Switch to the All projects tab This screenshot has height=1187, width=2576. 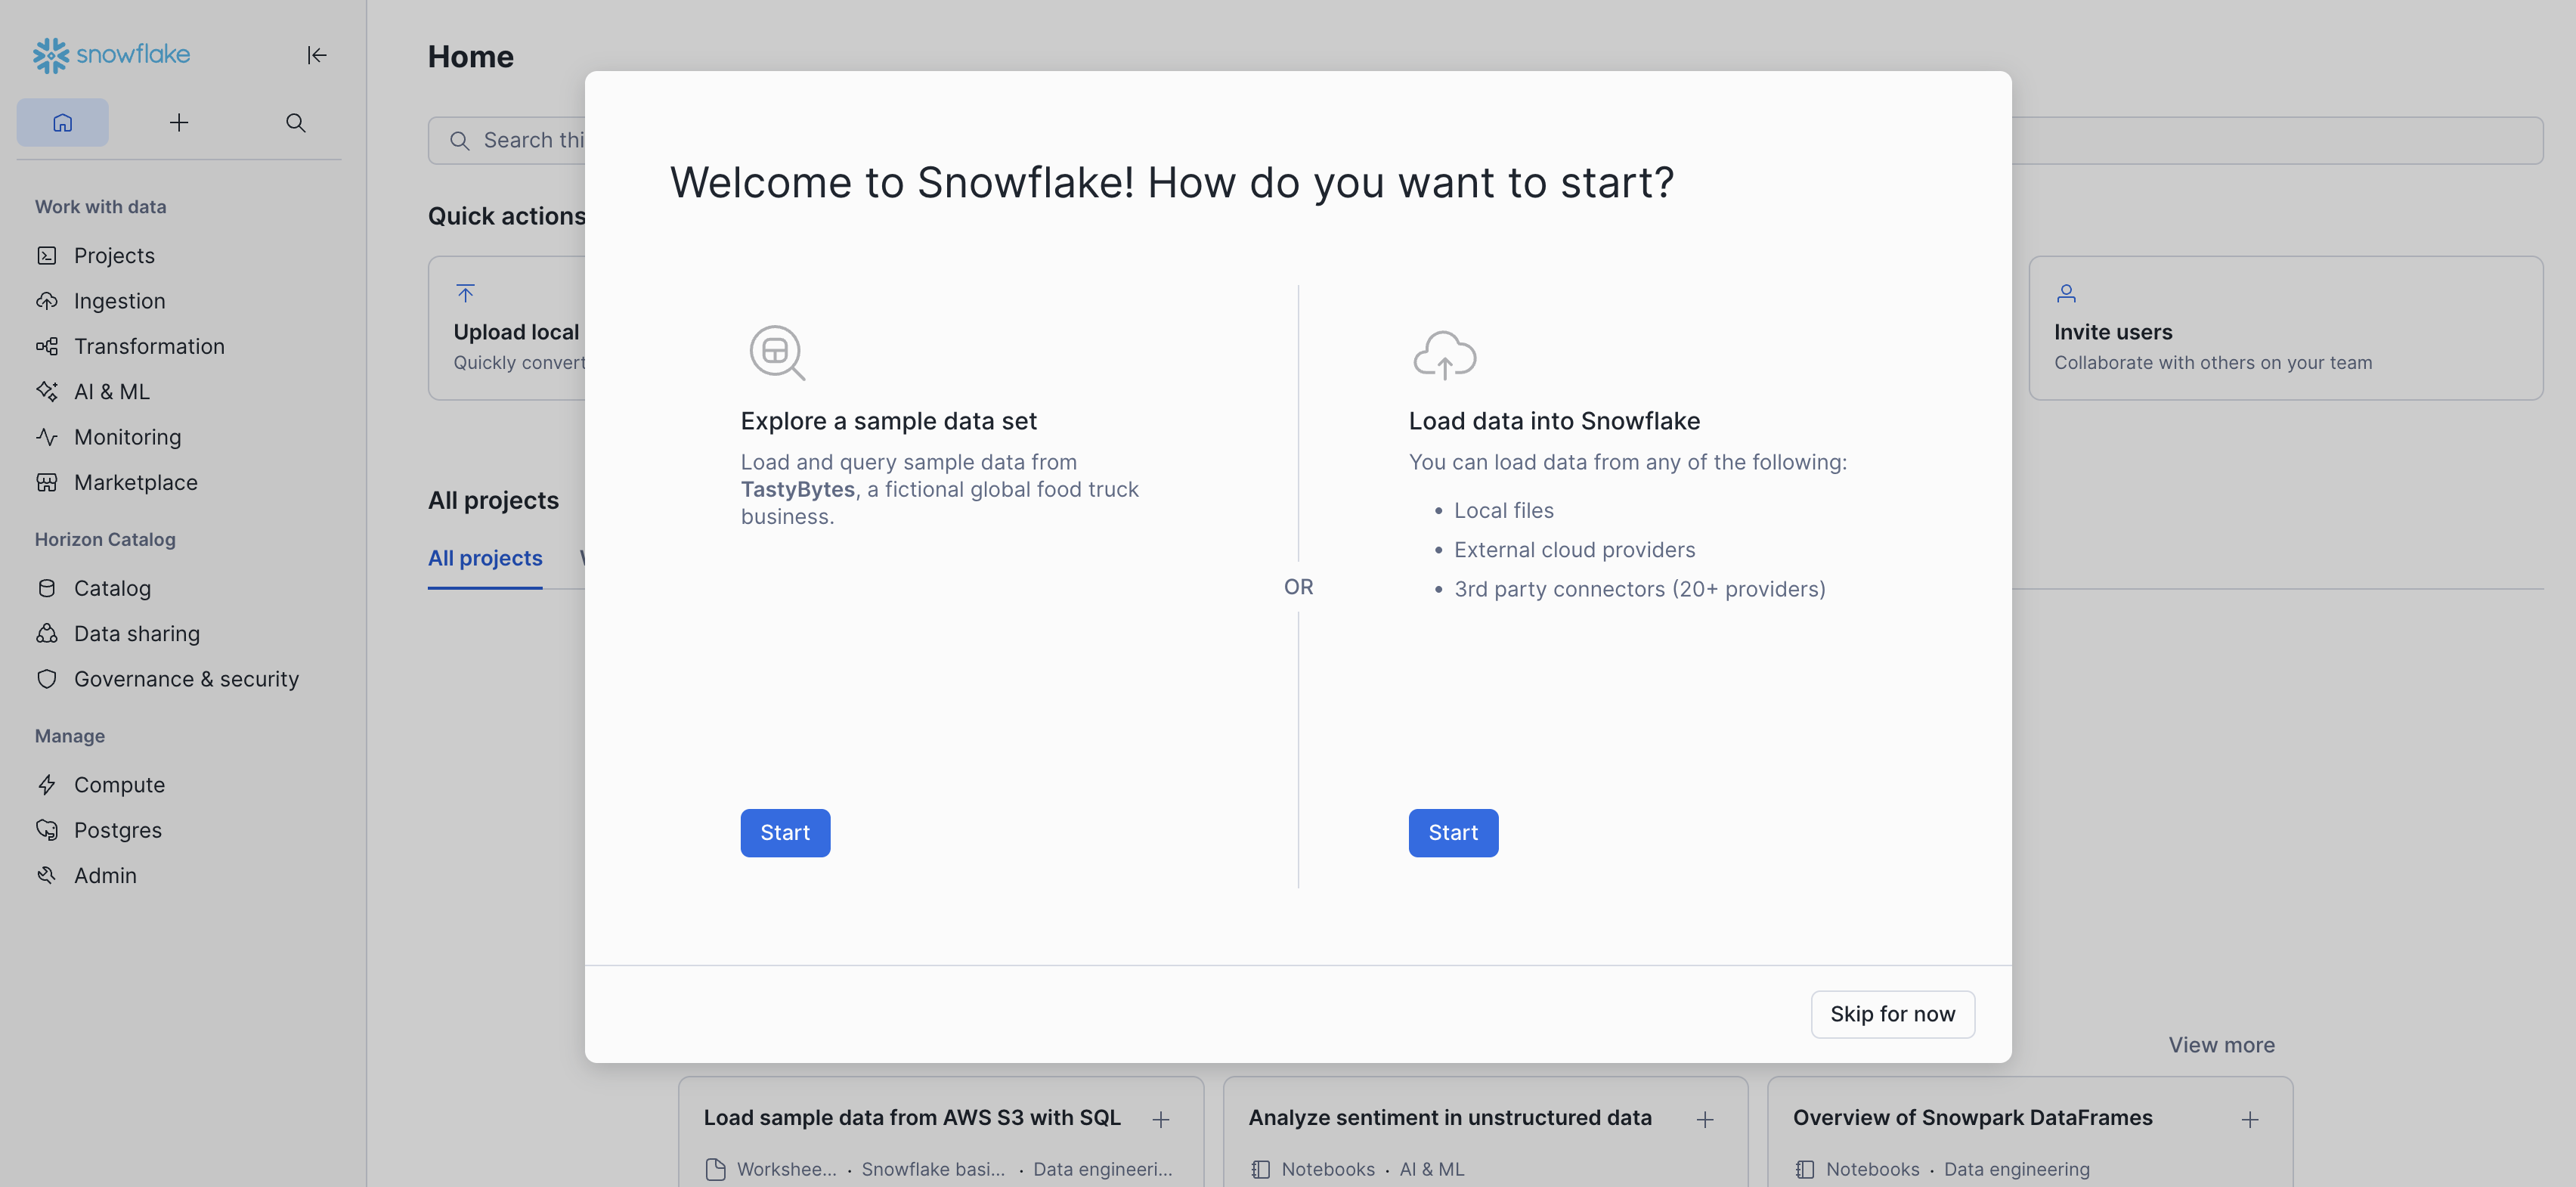click(485, 558)
